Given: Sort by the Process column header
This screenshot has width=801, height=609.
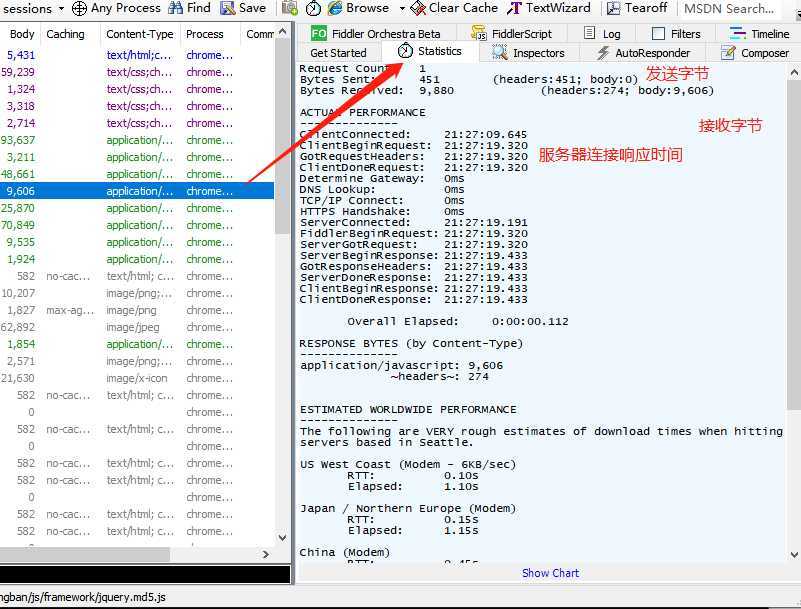Looking at the screenshot, I should pyautogui.click(x=204, y=34).
